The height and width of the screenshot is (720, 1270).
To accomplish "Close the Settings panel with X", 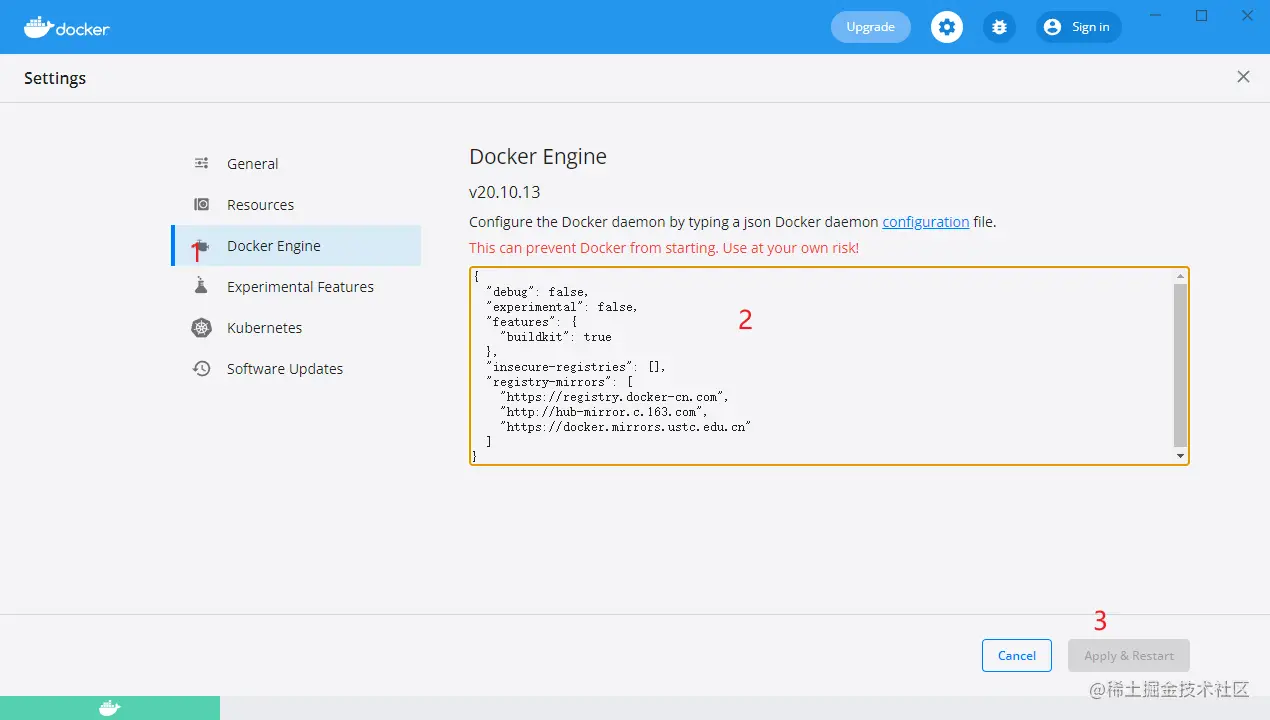I will 1243,77.
